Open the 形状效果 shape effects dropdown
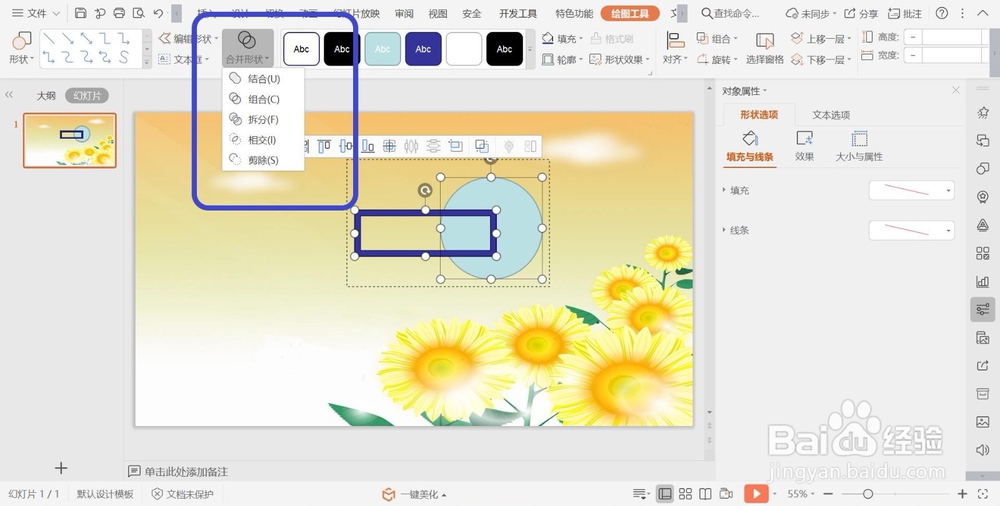Image resolution: width=1000 pixels, height=506 pixels. 619,59
